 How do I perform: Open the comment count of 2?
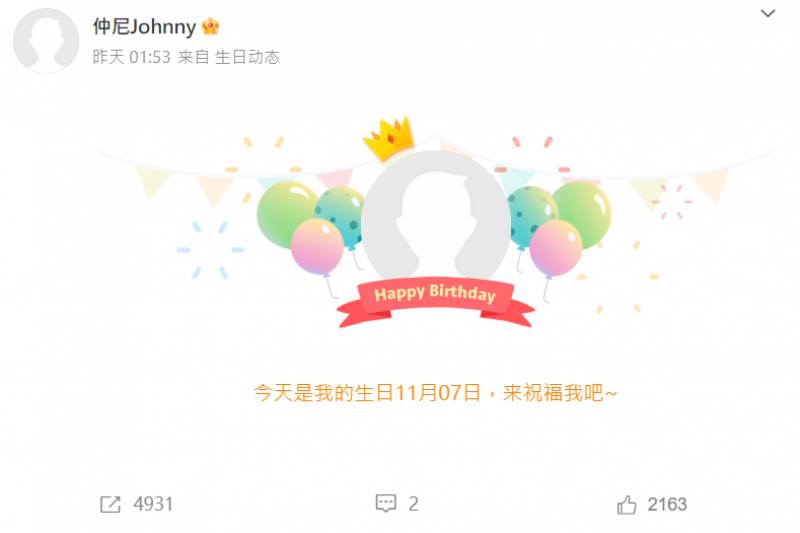tap(414, 504)
